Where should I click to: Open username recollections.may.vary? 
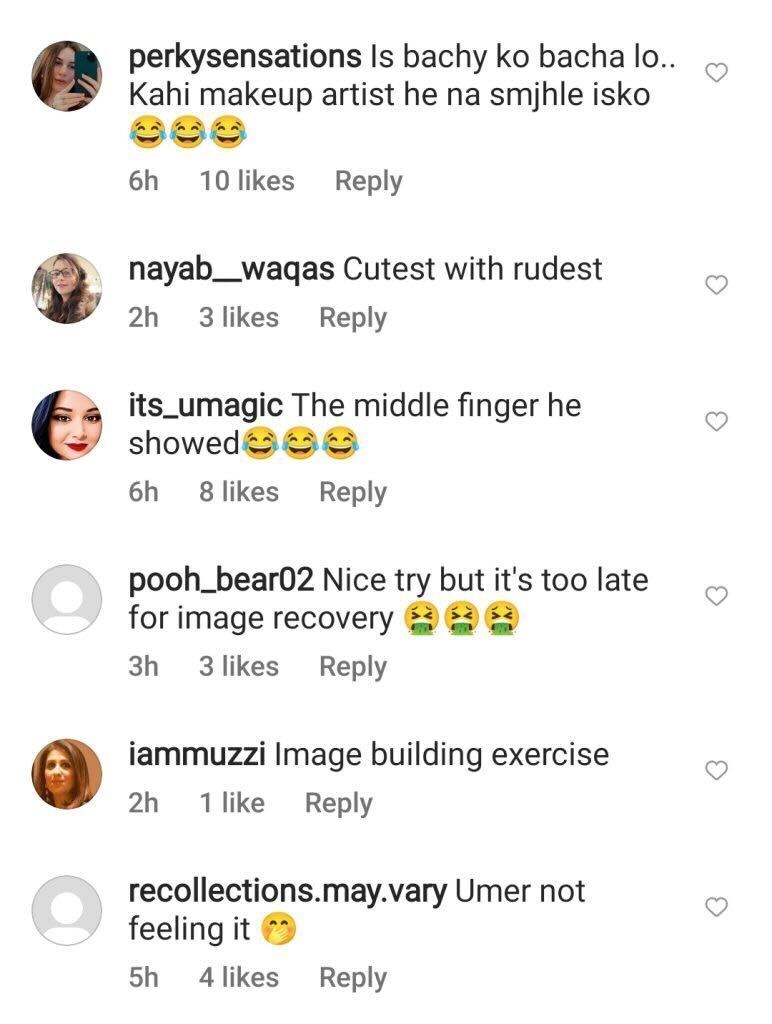pyautogui.click(x=287, y=892)
